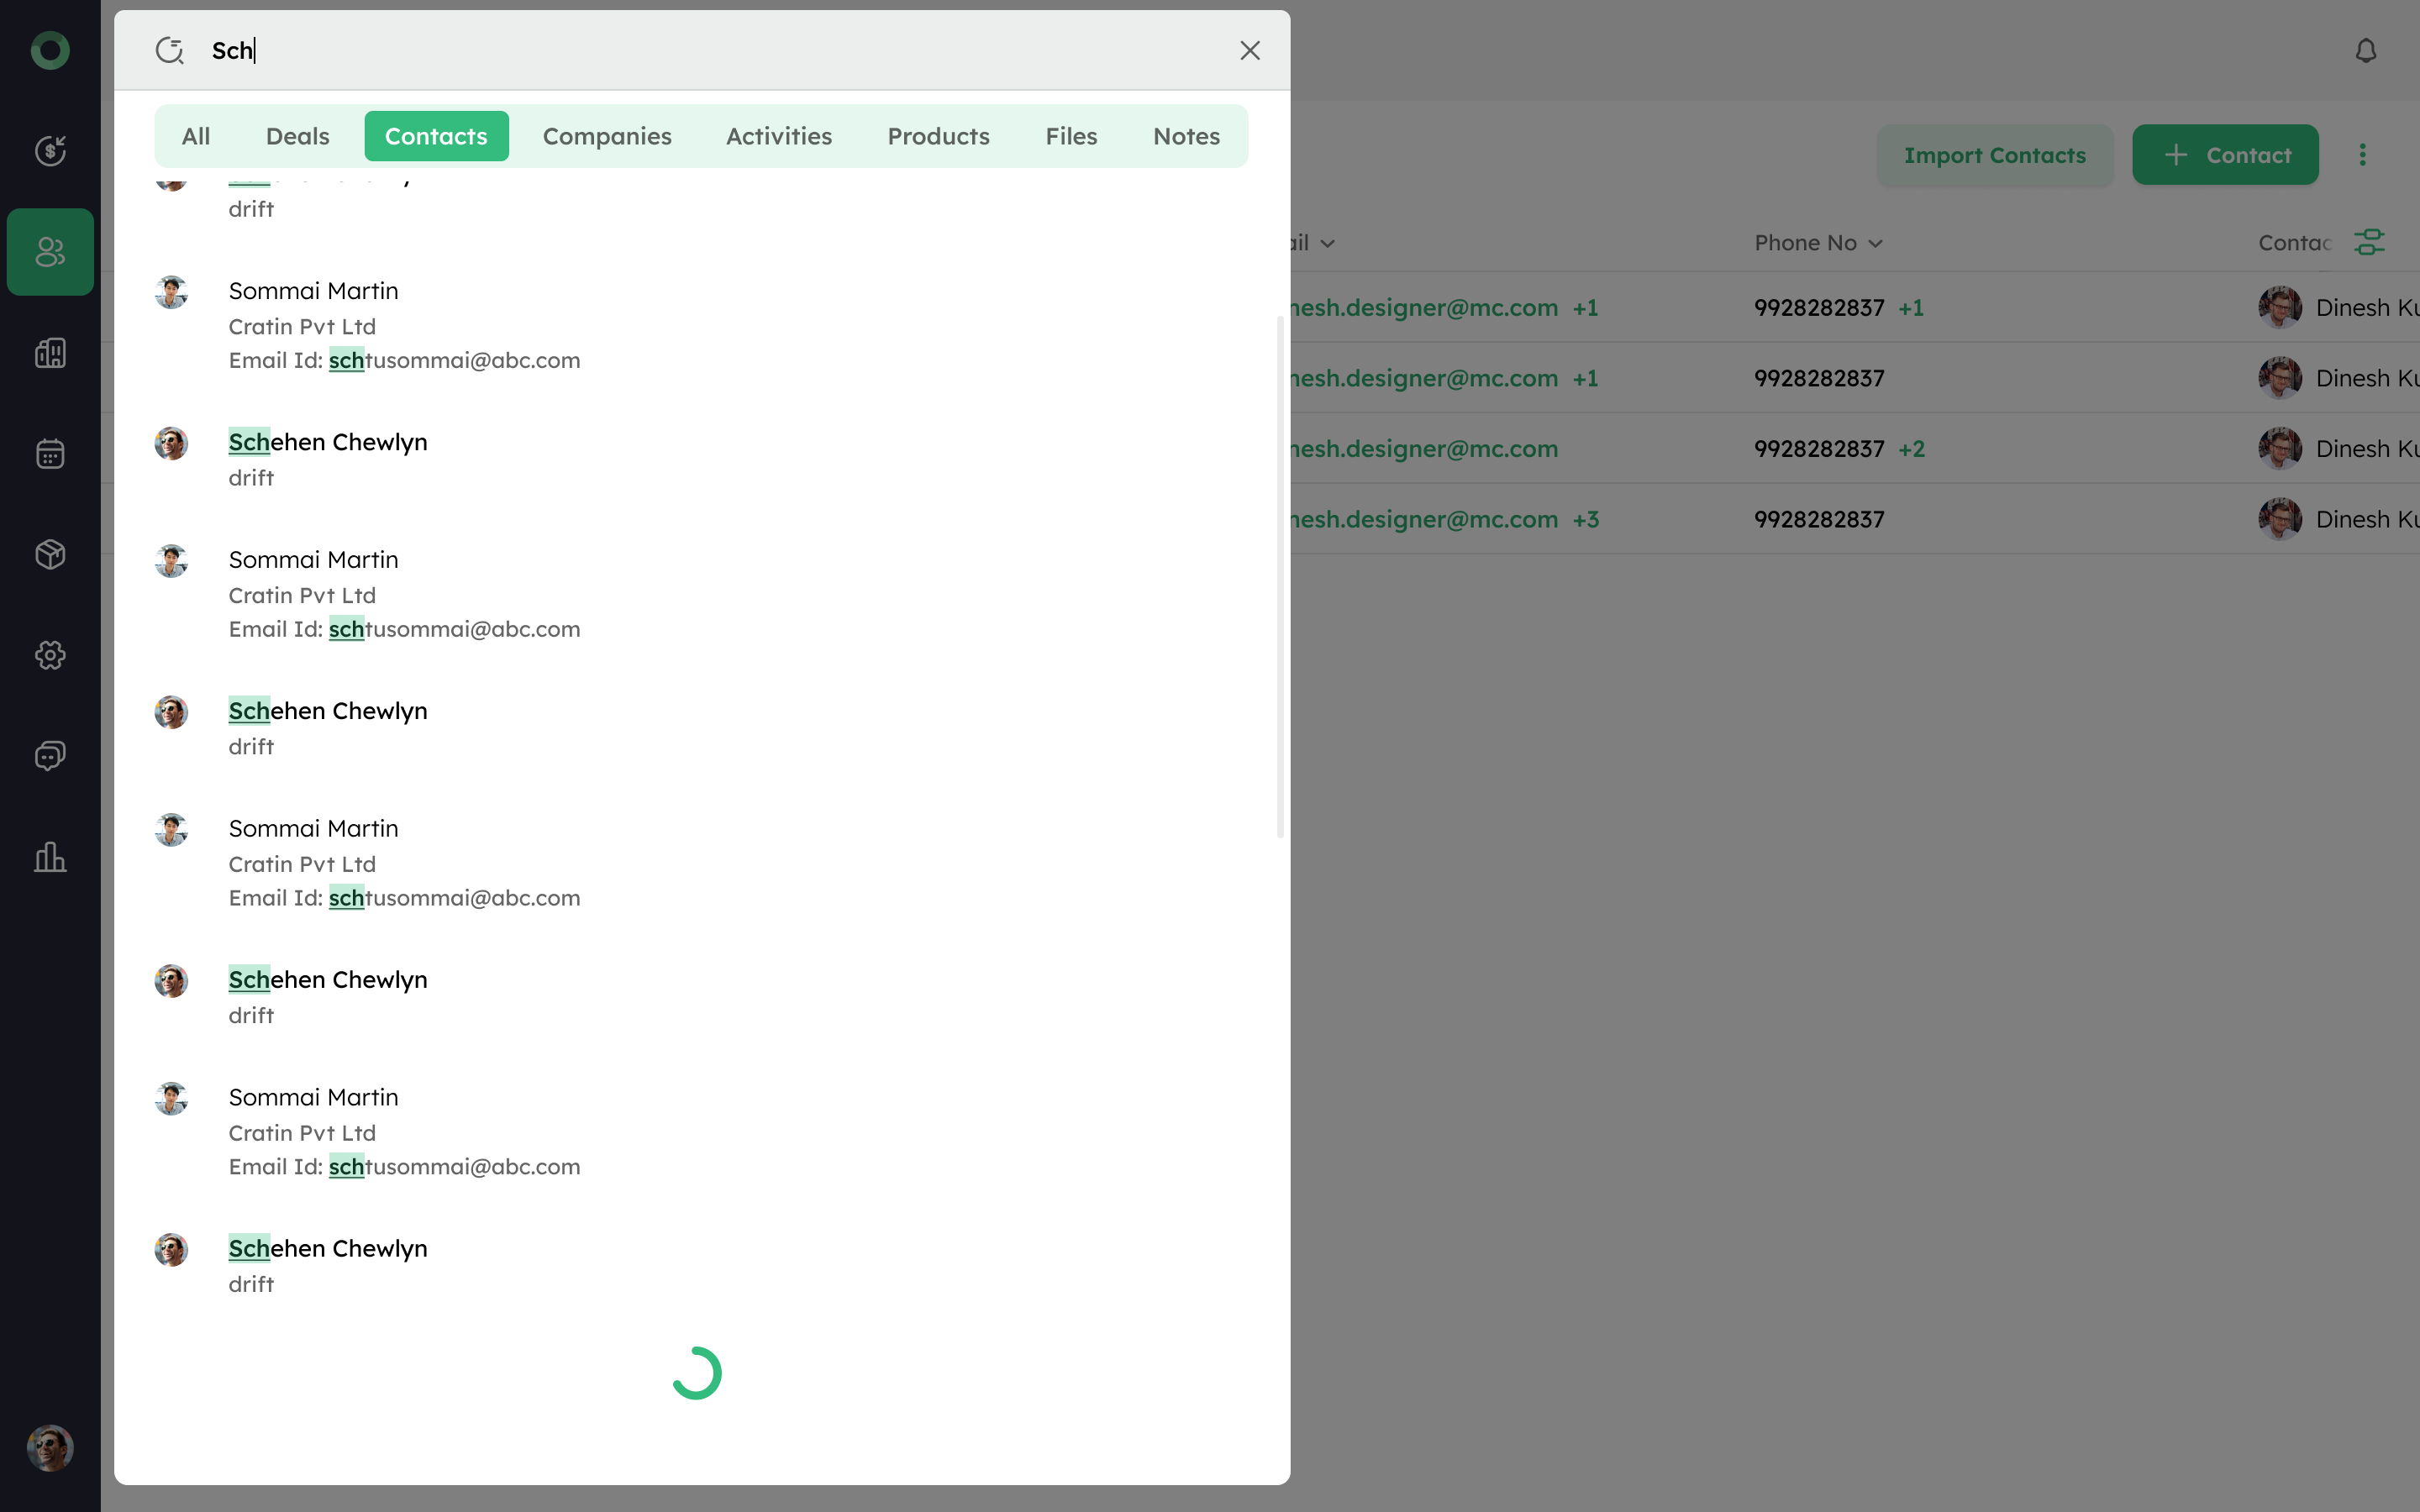Switch to the Companies tab
Viewport: 2420px width, 1512px height.
tap(607, 136)
